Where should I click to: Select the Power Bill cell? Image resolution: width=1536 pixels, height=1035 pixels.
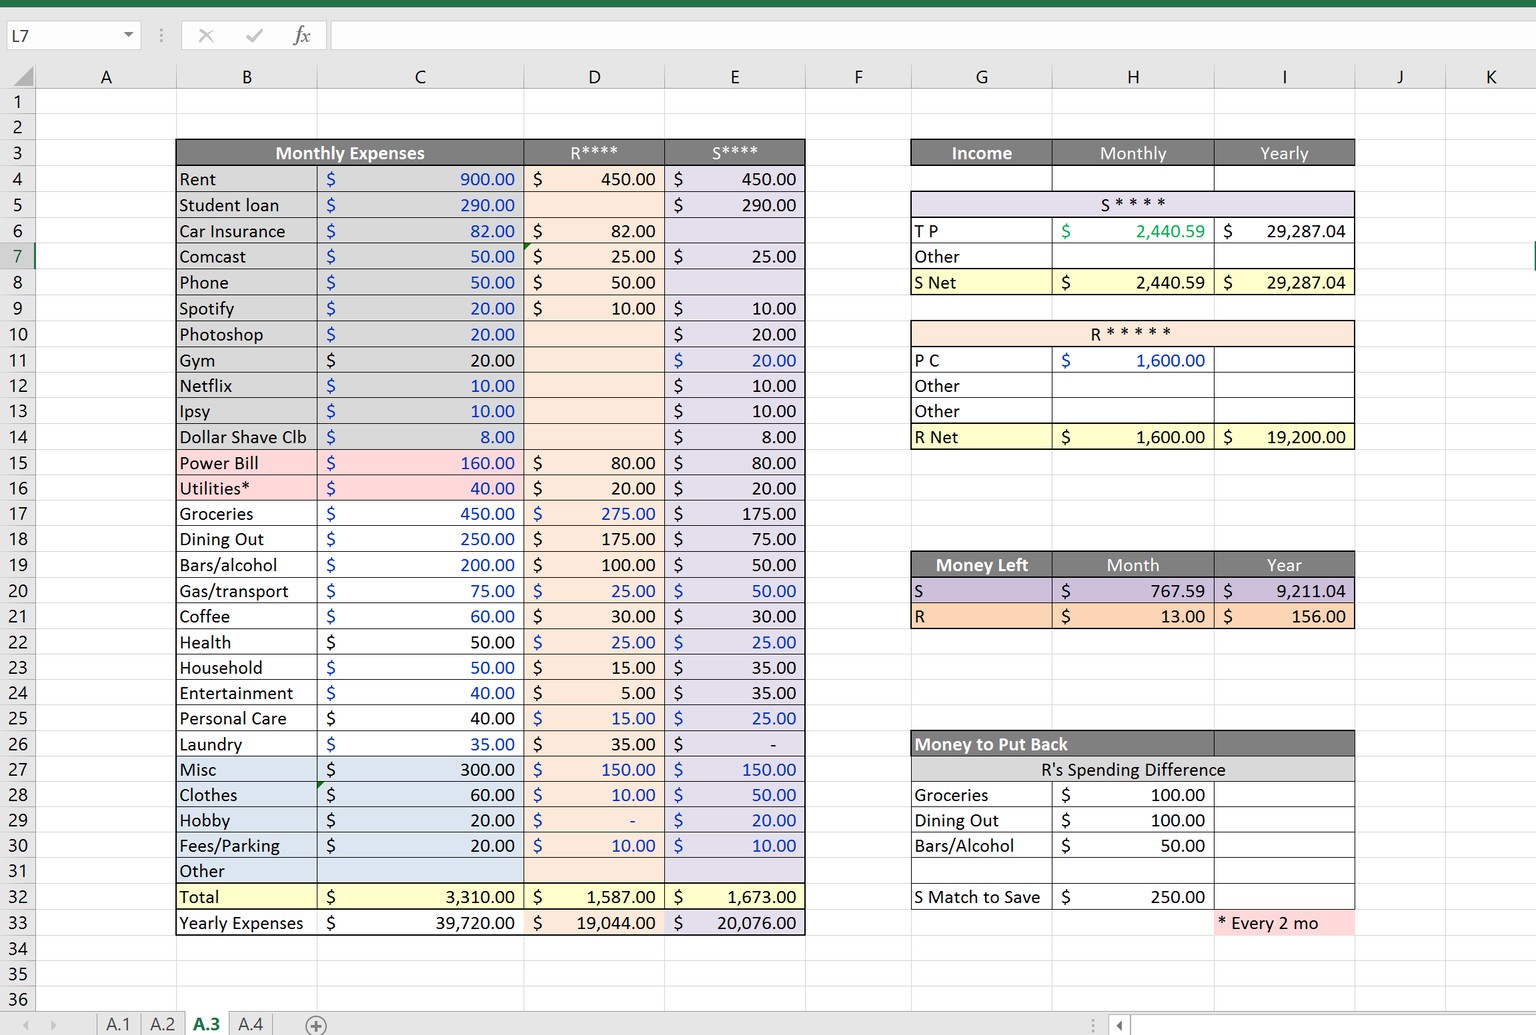247,463
